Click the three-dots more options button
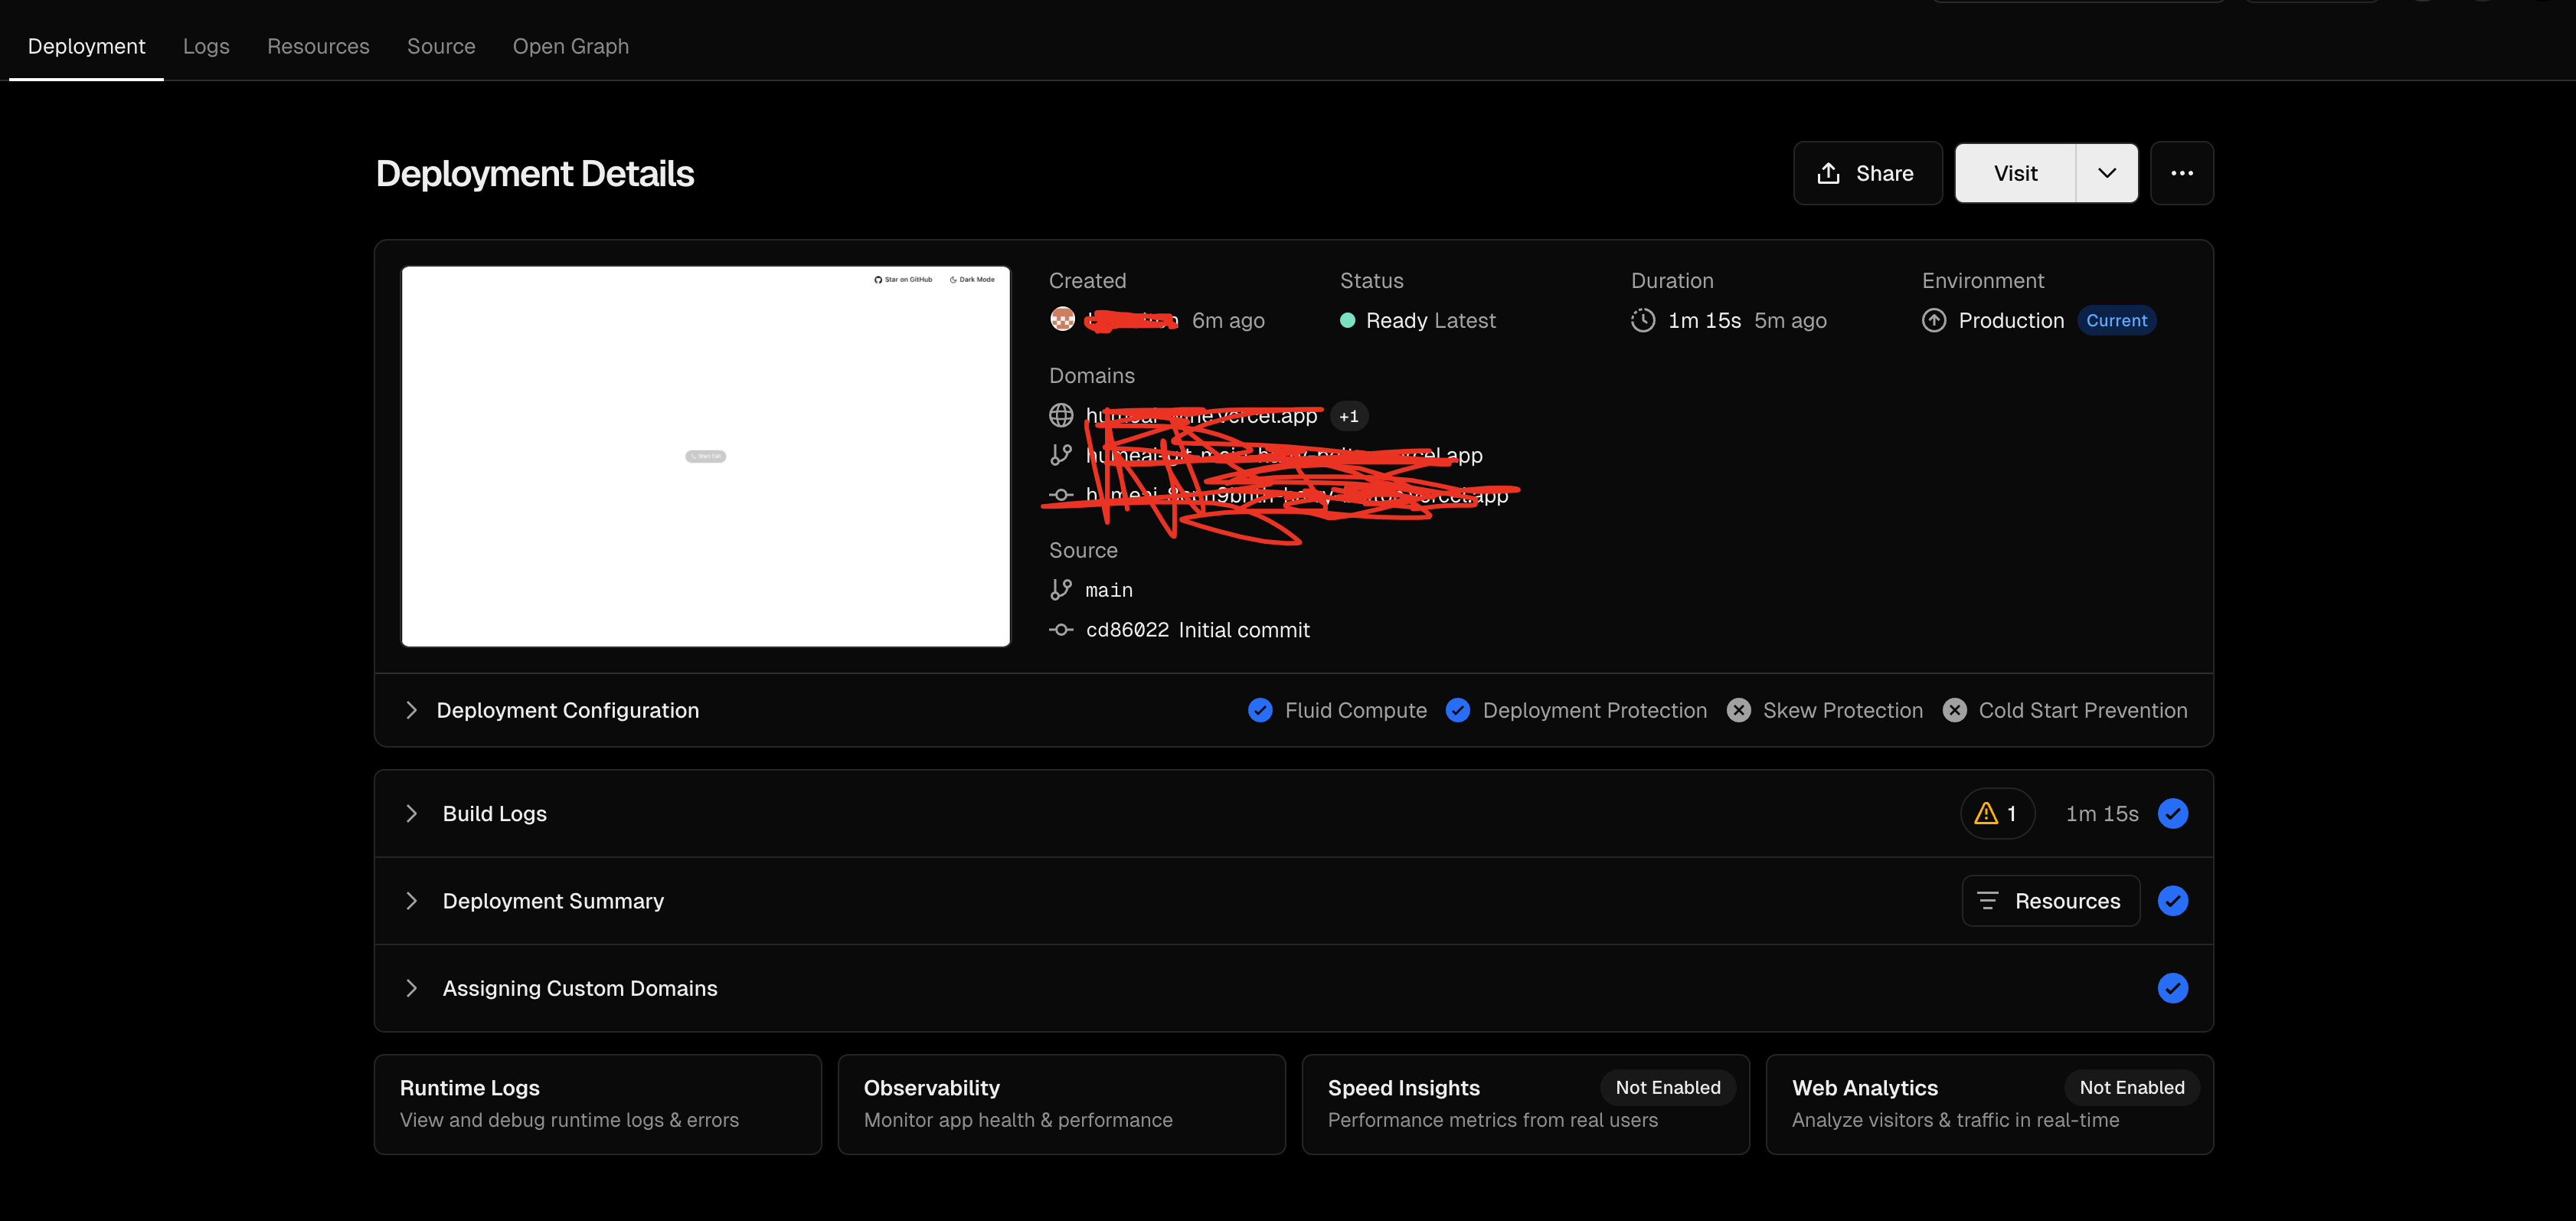This screenshot has width=2576, height=1221. (x=2181, y=173)
